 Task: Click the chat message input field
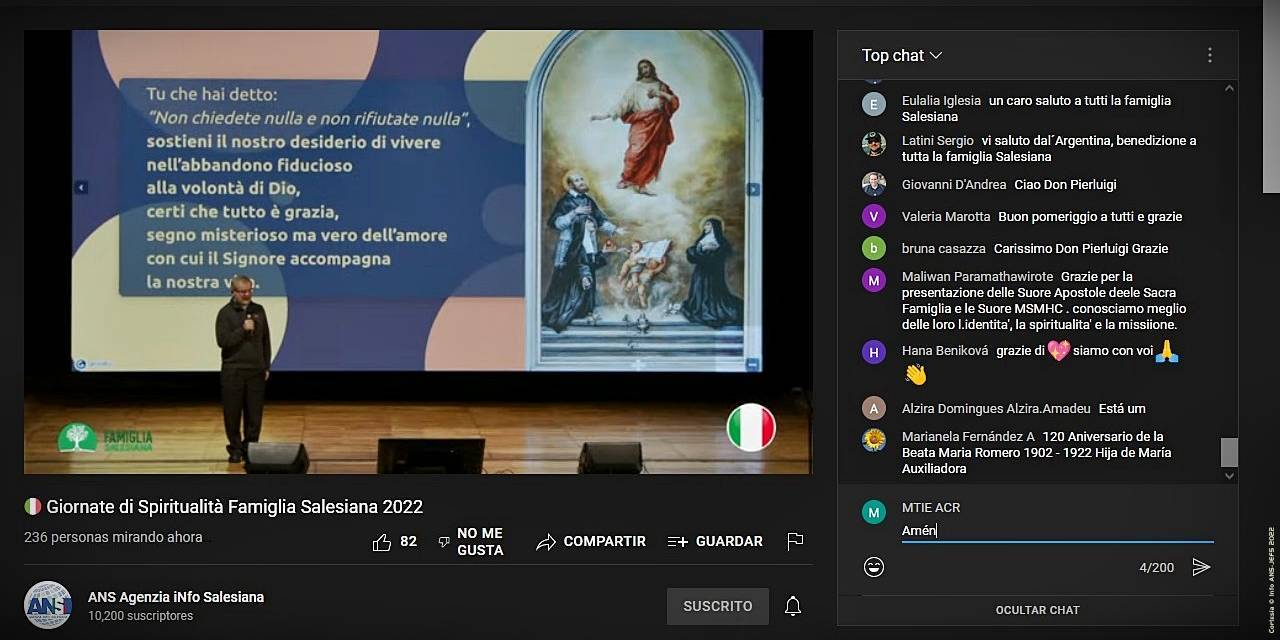click(x=1058, y=531)
